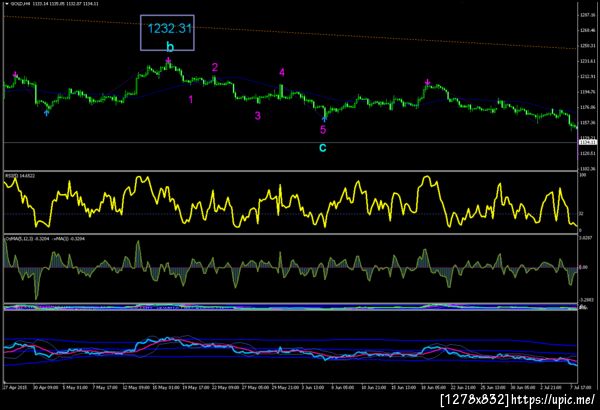Image resolution: width=600 pixels, height=410 pixels.
Task: Click the current price tag 1134.11 on axis
Action: coord(588,142)
